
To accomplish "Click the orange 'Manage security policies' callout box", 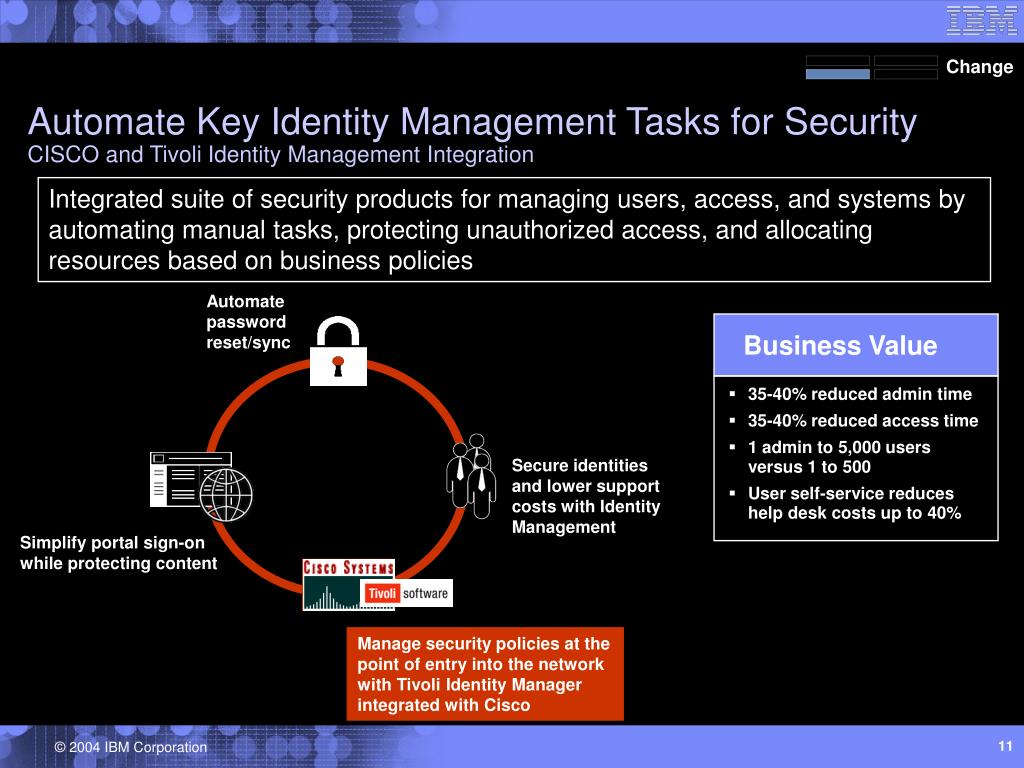I will click(x=485, y=674).
